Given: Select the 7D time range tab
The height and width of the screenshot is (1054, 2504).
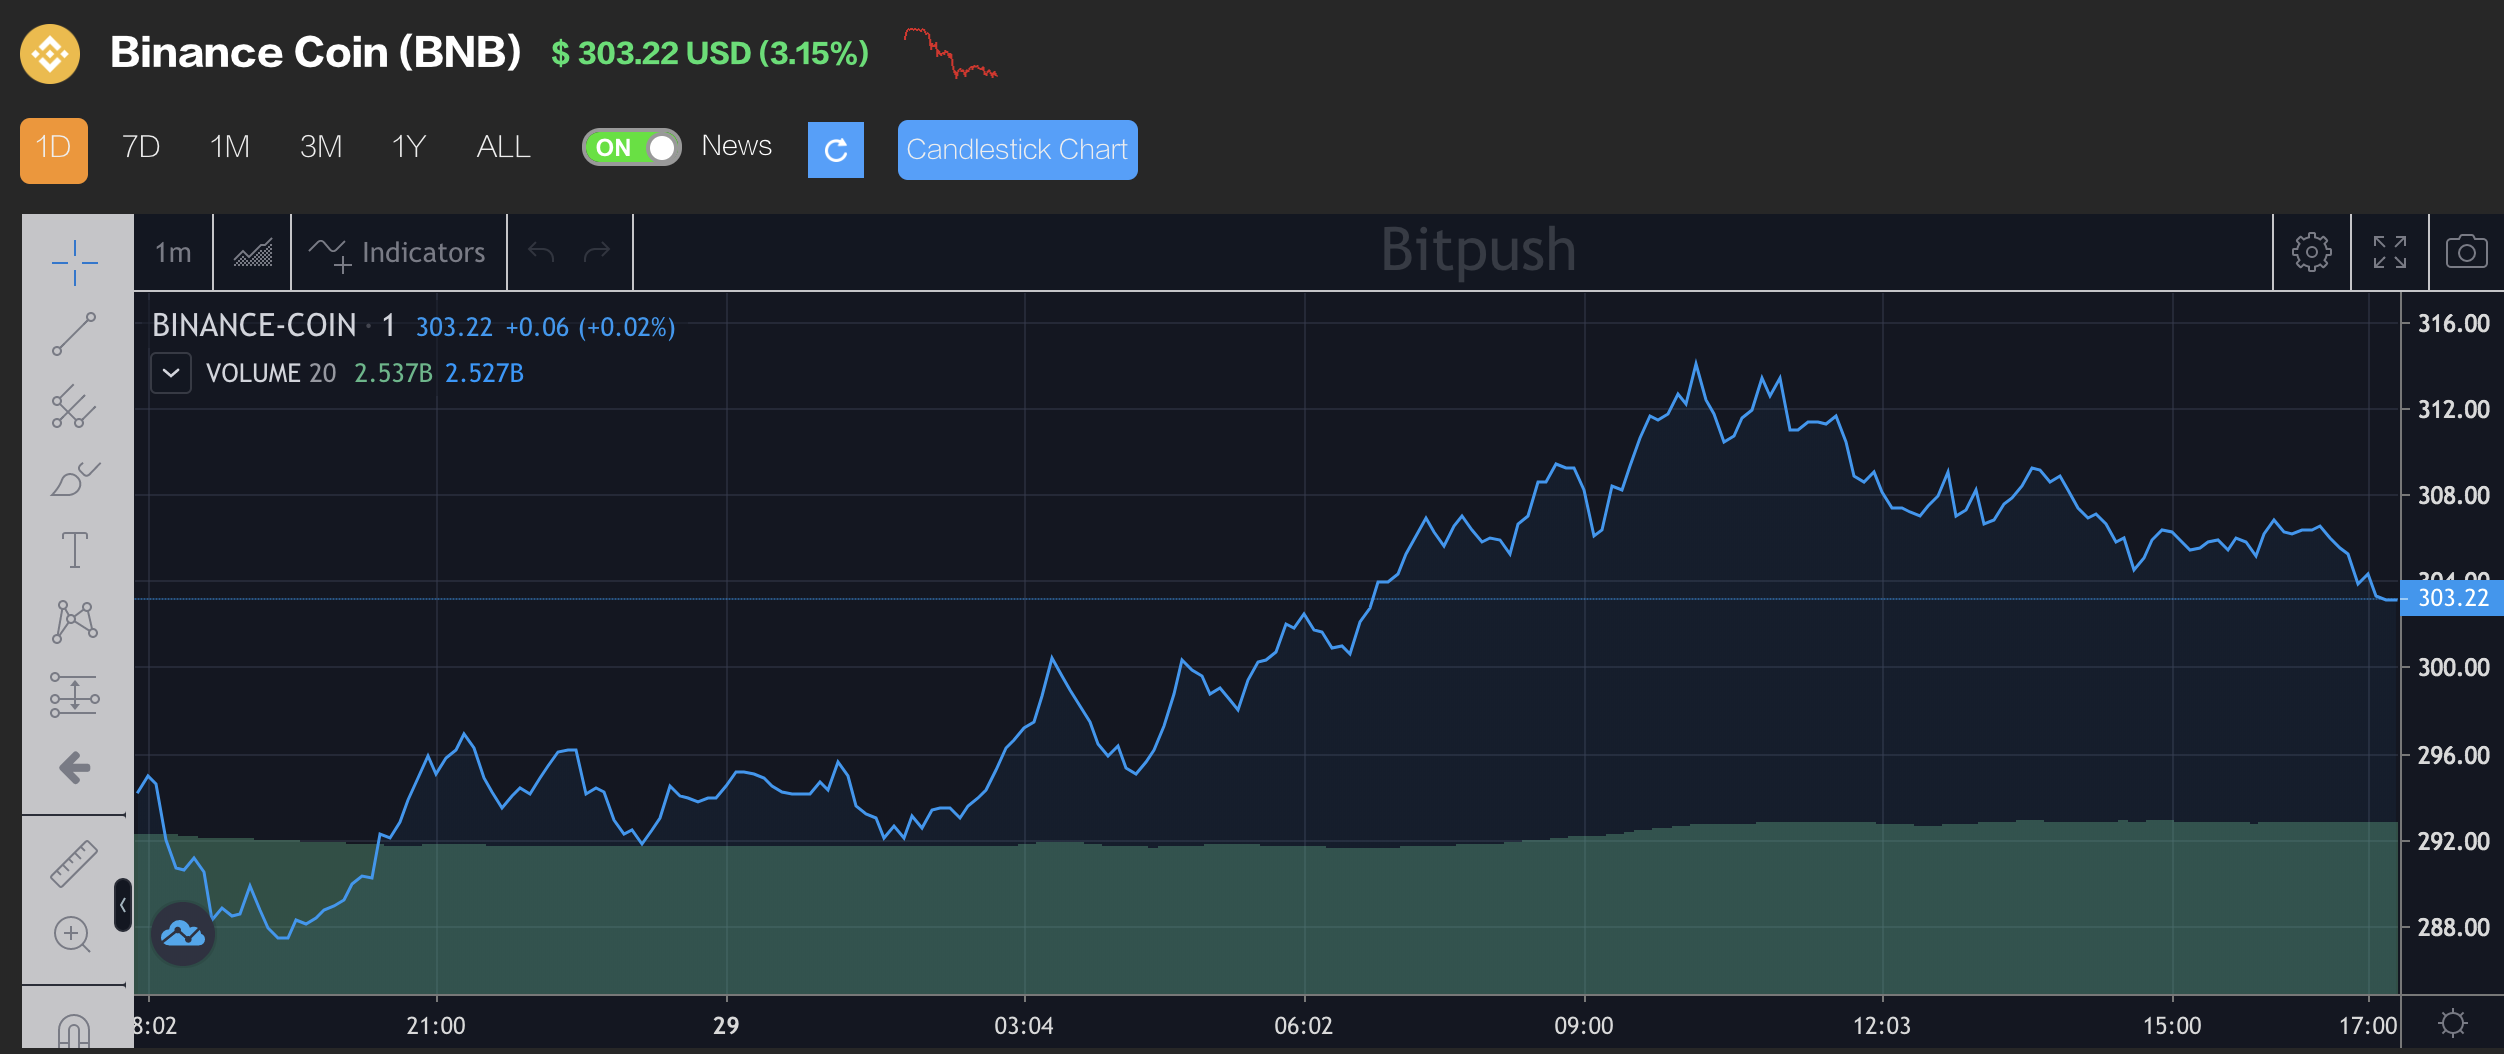Looking at the screenshot, I should tap(141, 147).
